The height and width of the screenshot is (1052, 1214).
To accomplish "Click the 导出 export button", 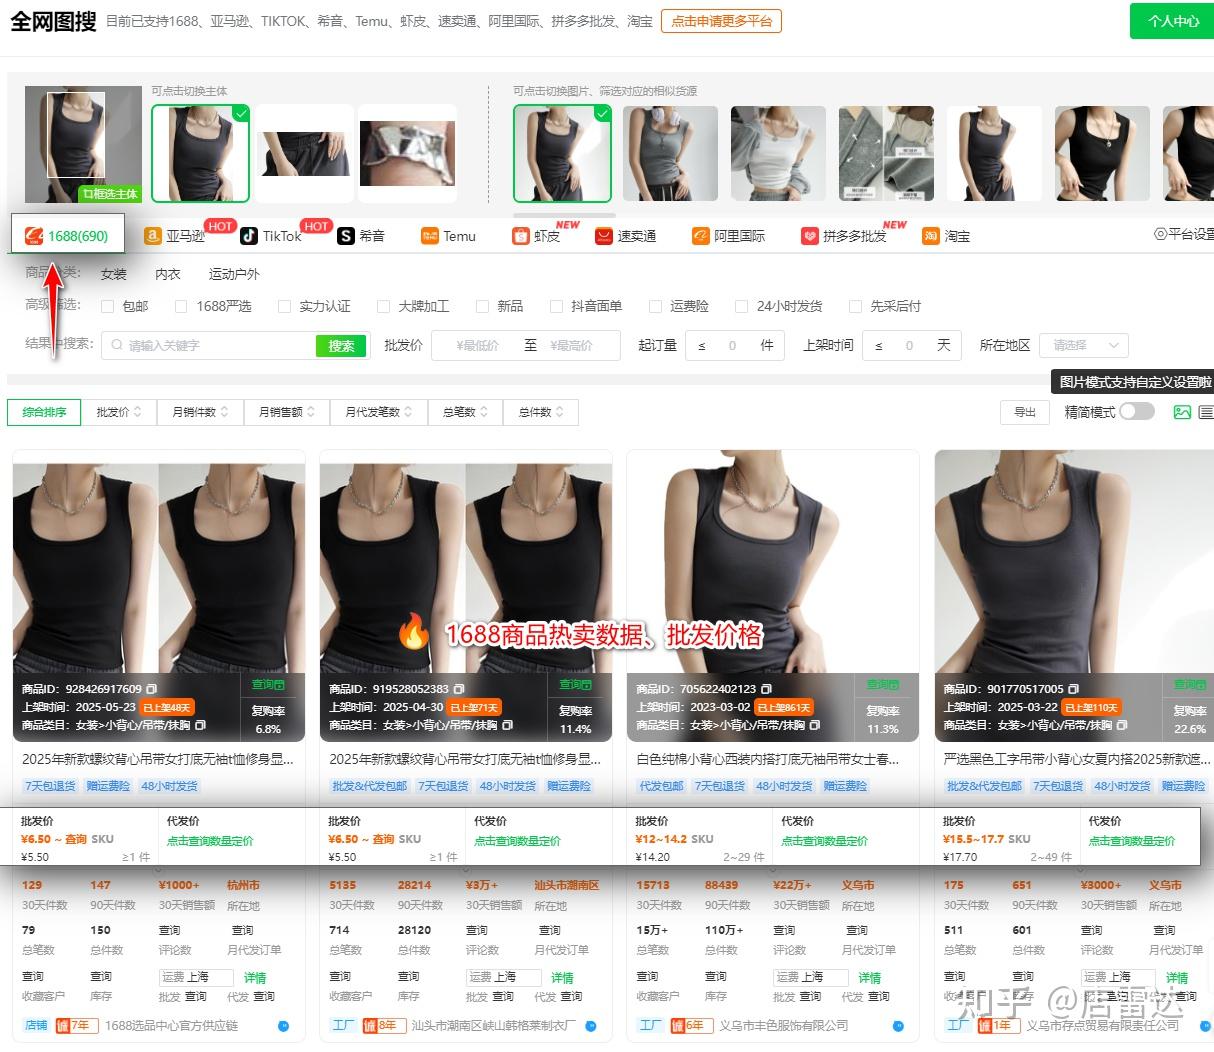I will tap(1024, 411).
